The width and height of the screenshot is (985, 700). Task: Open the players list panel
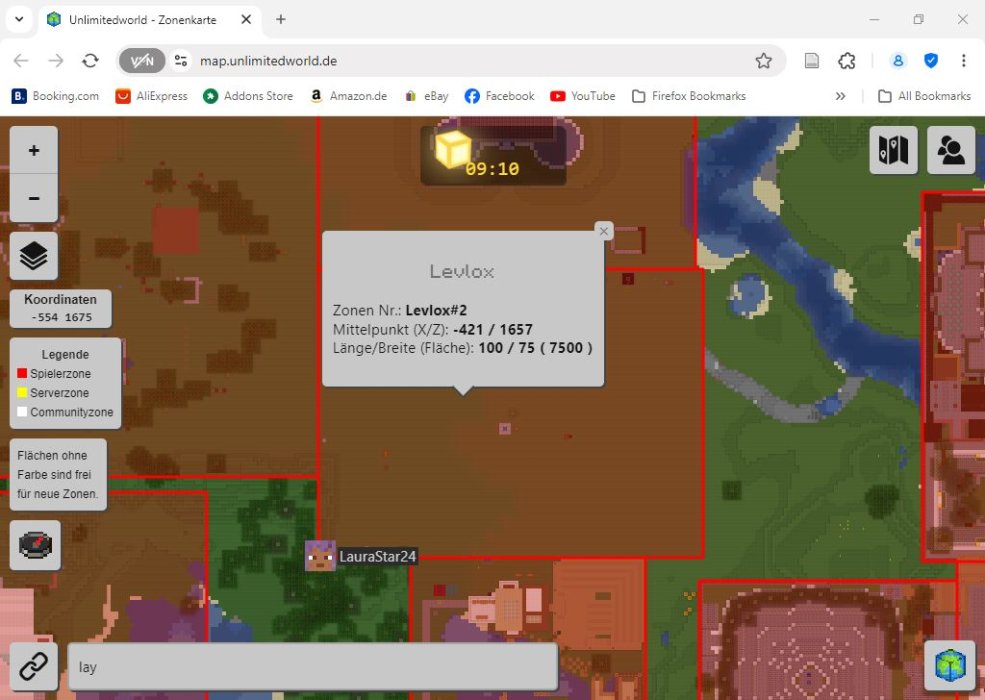pyautogui.click(x=951, y=150)
